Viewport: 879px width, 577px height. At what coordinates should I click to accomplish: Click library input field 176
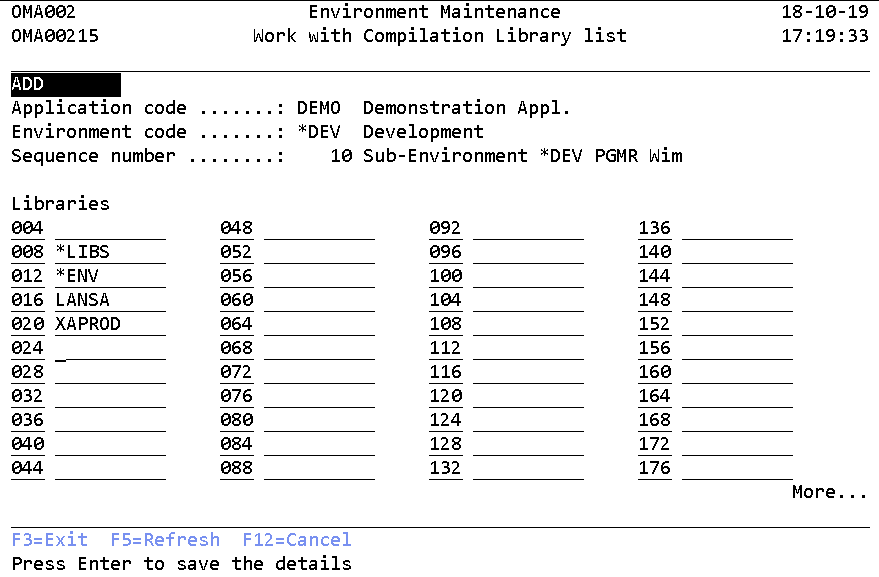[737, 469]
